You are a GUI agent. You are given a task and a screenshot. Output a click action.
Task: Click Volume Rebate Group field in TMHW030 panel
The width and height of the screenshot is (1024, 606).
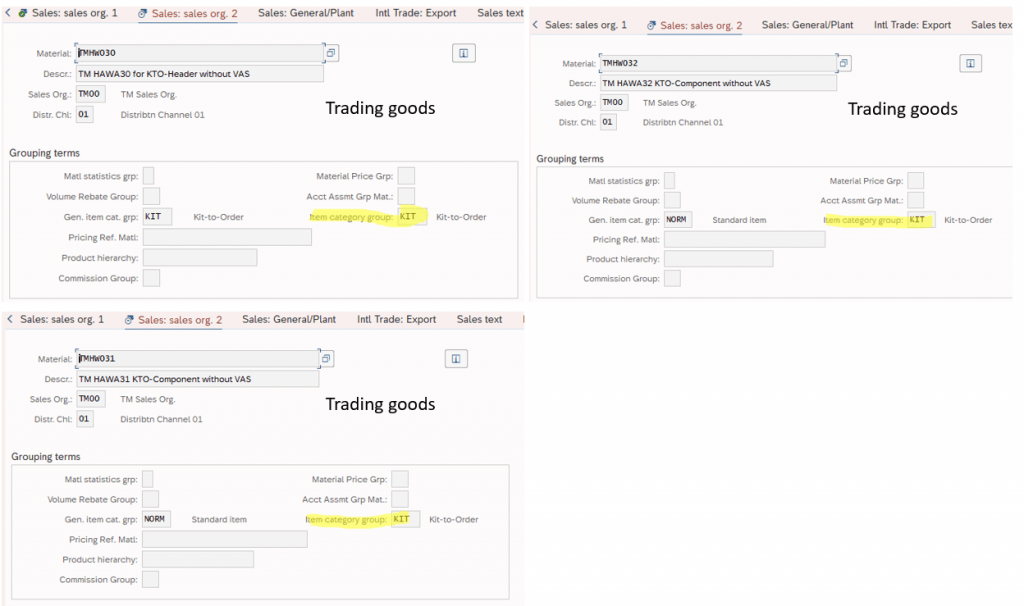point(152,196)
